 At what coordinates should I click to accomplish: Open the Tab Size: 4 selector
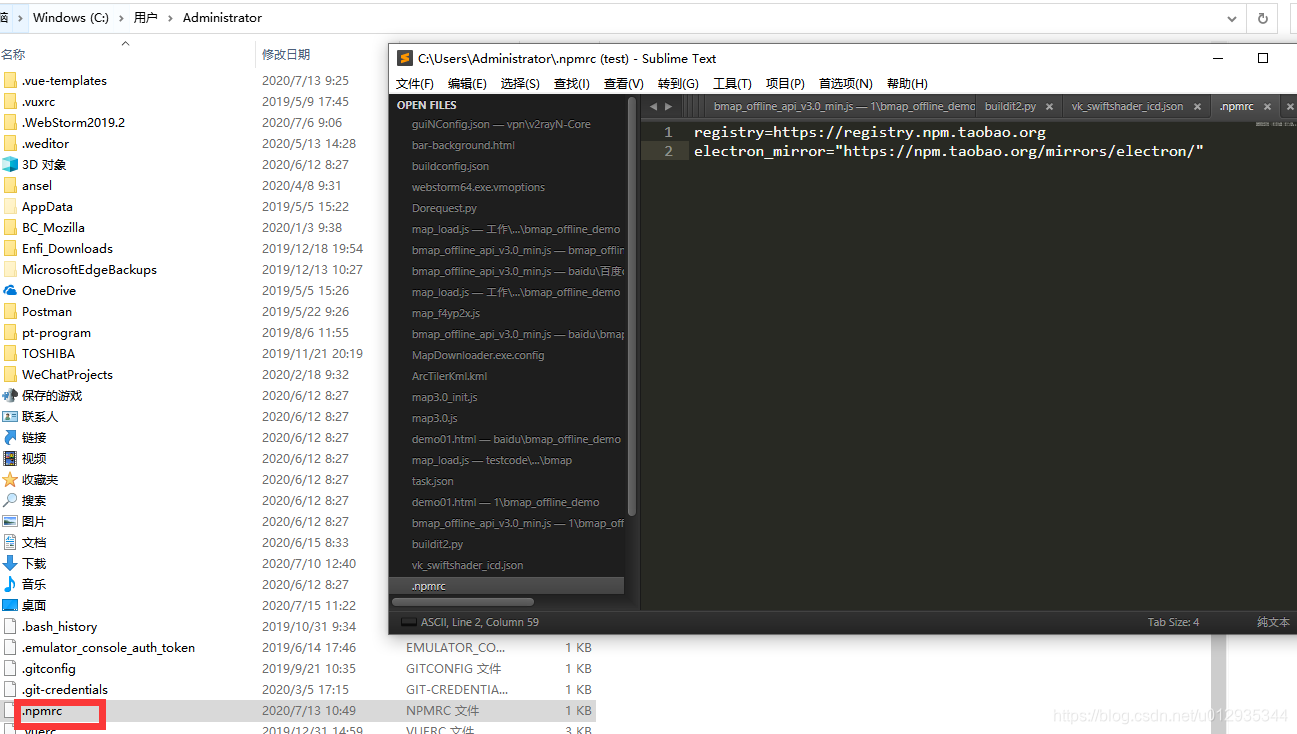tap(1173, 622)
